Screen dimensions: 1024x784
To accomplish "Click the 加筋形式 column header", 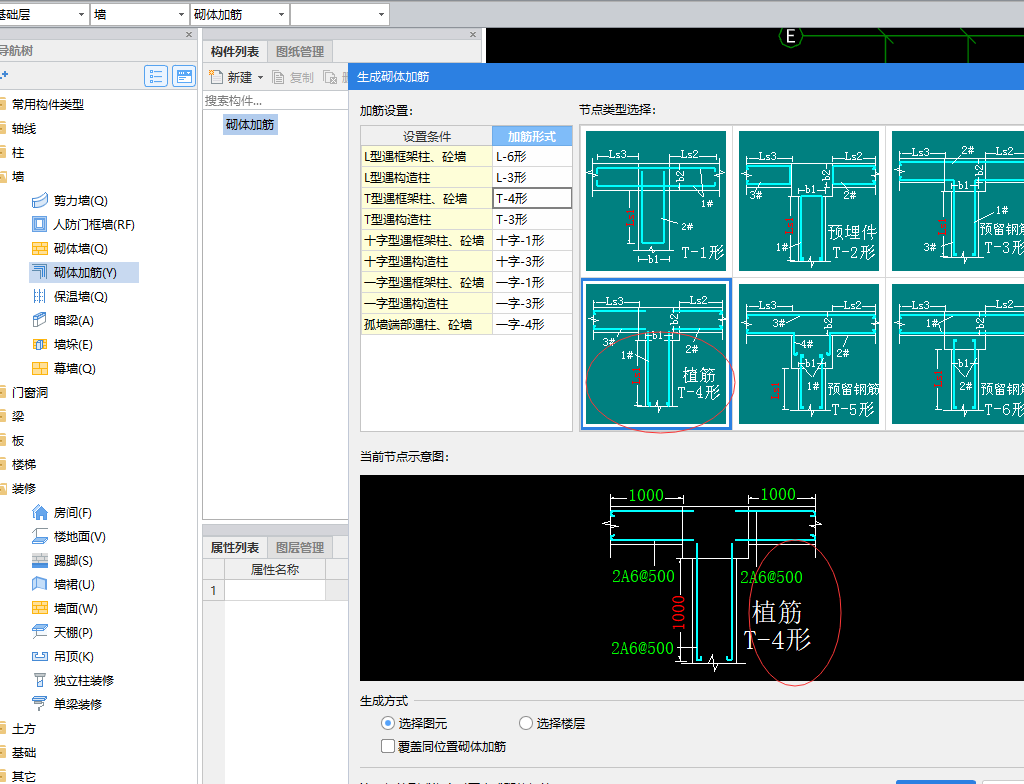I will (532, 136).
